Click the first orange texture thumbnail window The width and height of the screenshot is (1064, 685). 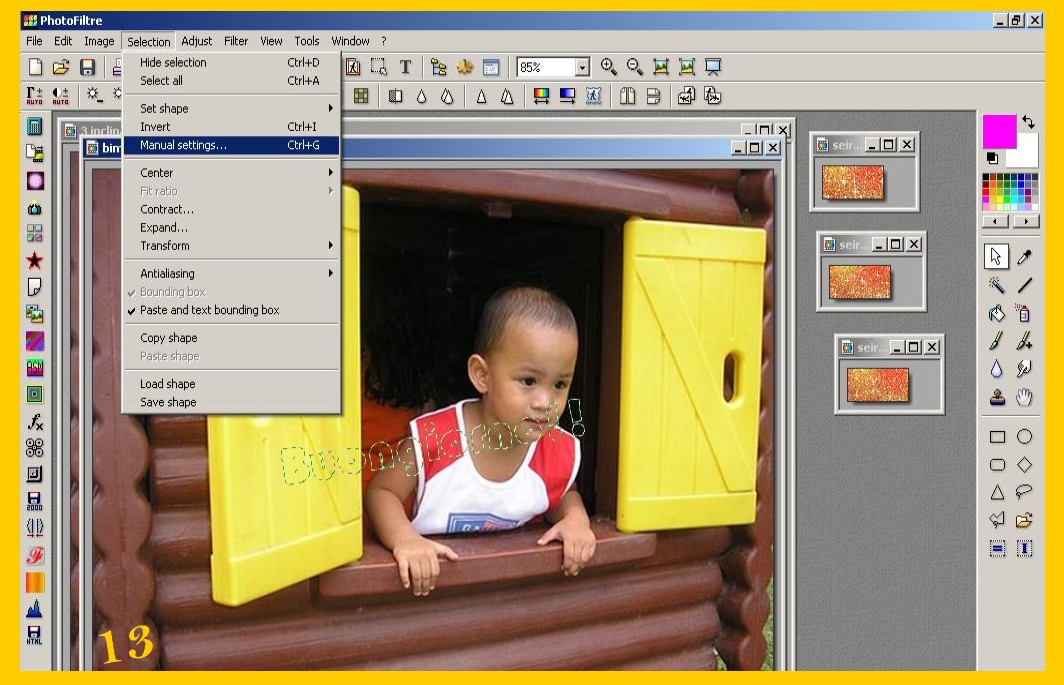(853, 183)
